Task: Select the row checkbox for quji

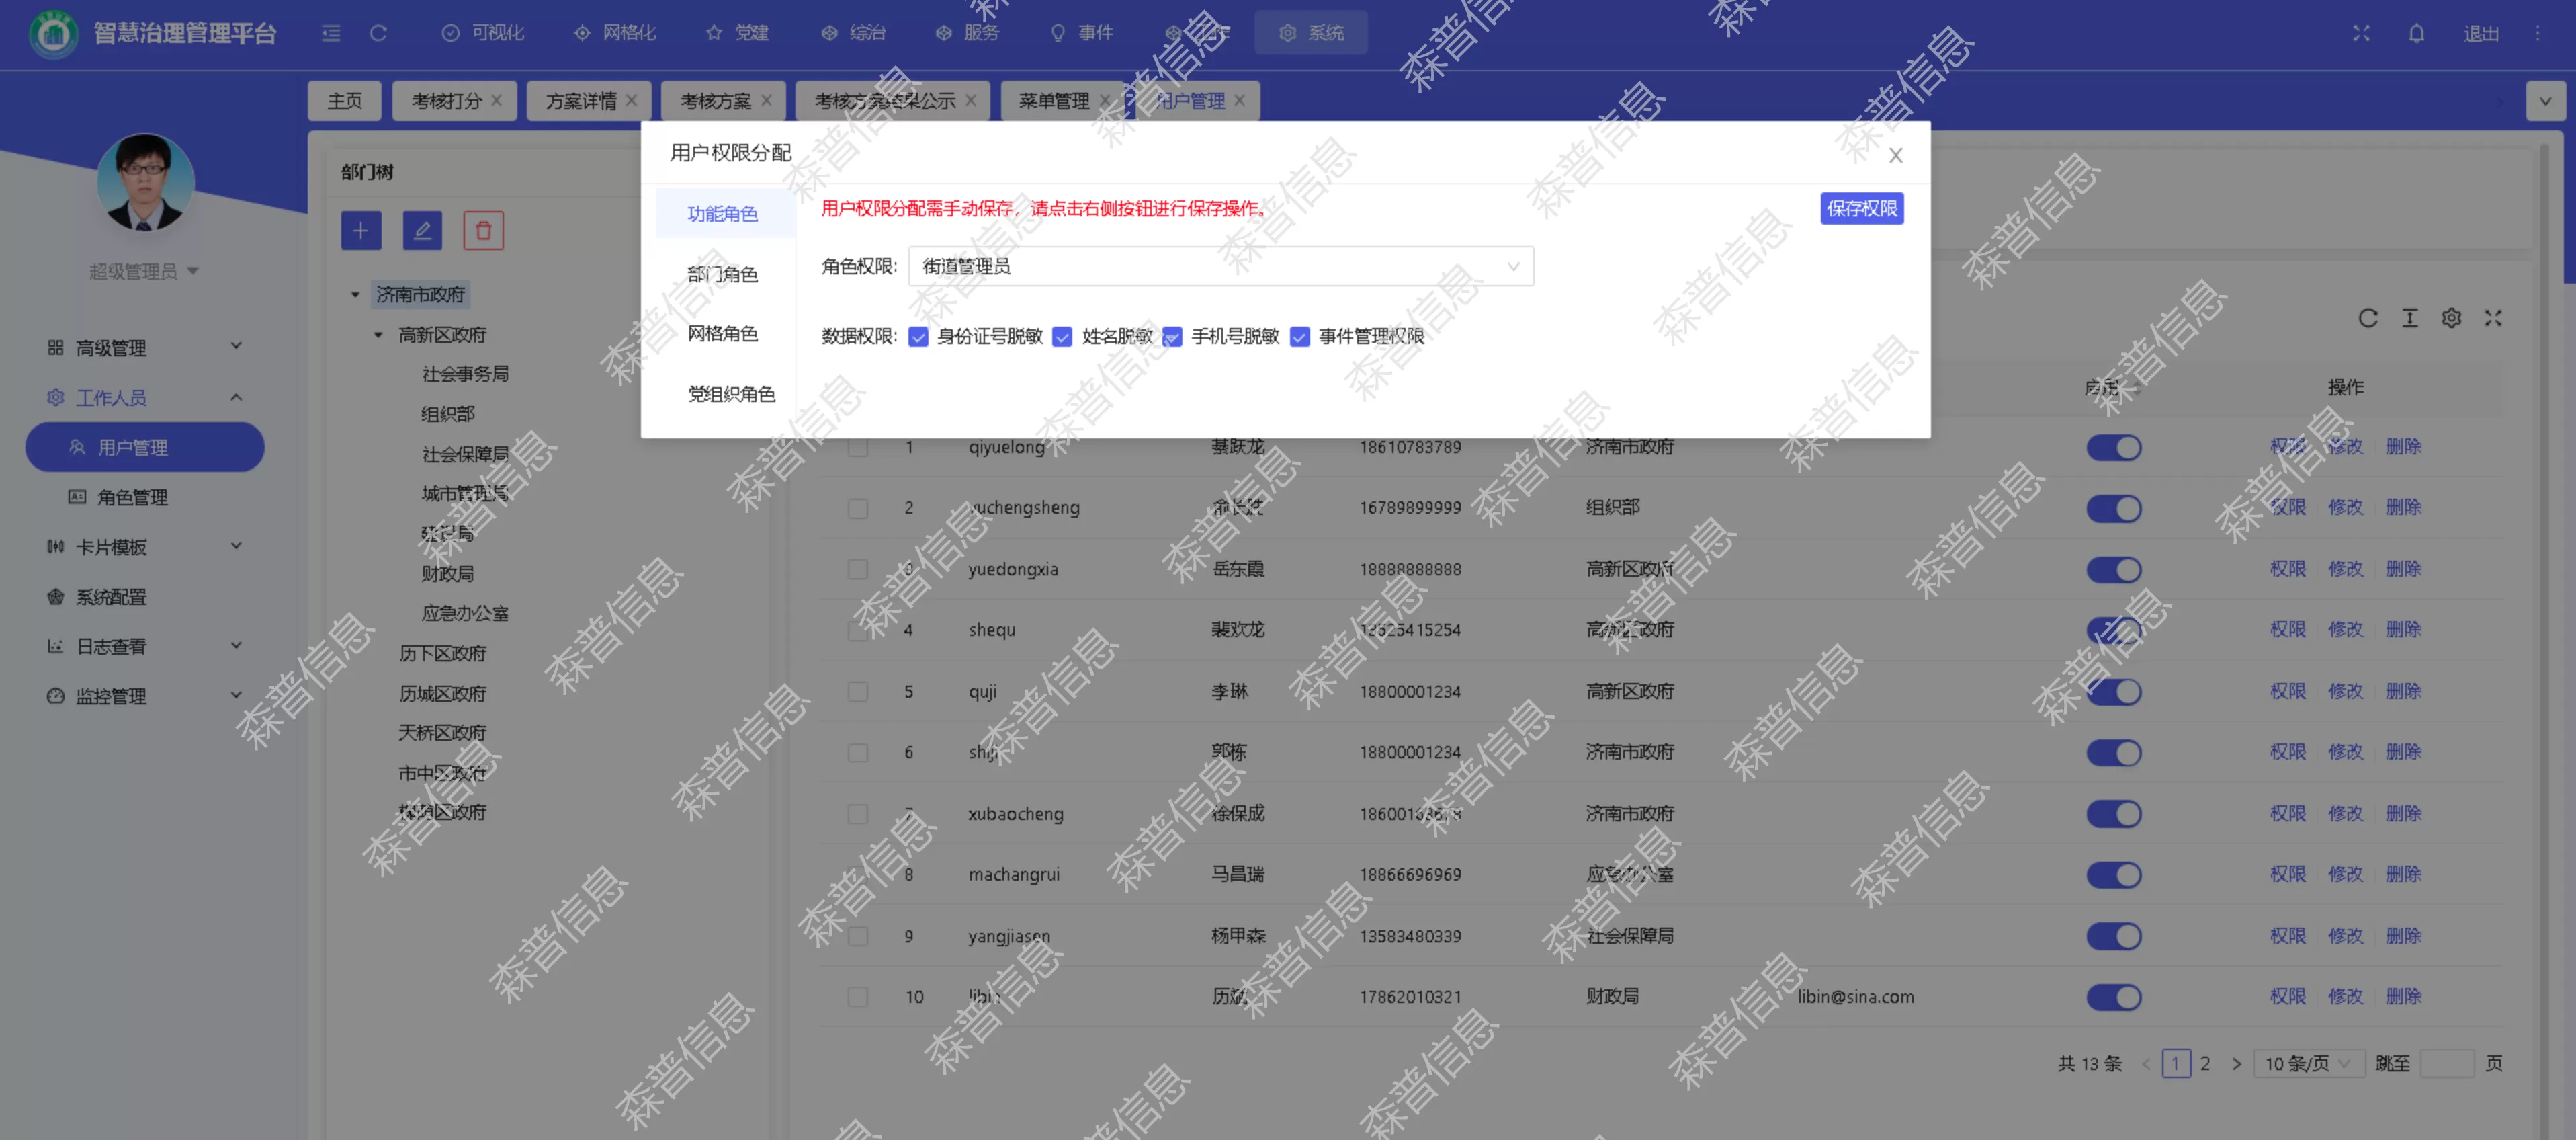Action: 857,692
